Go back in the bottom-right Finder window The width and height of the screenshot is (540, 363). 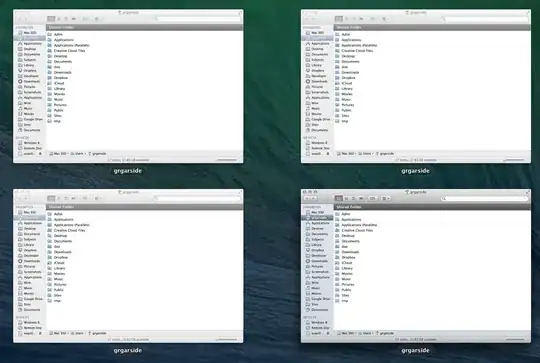307,198
